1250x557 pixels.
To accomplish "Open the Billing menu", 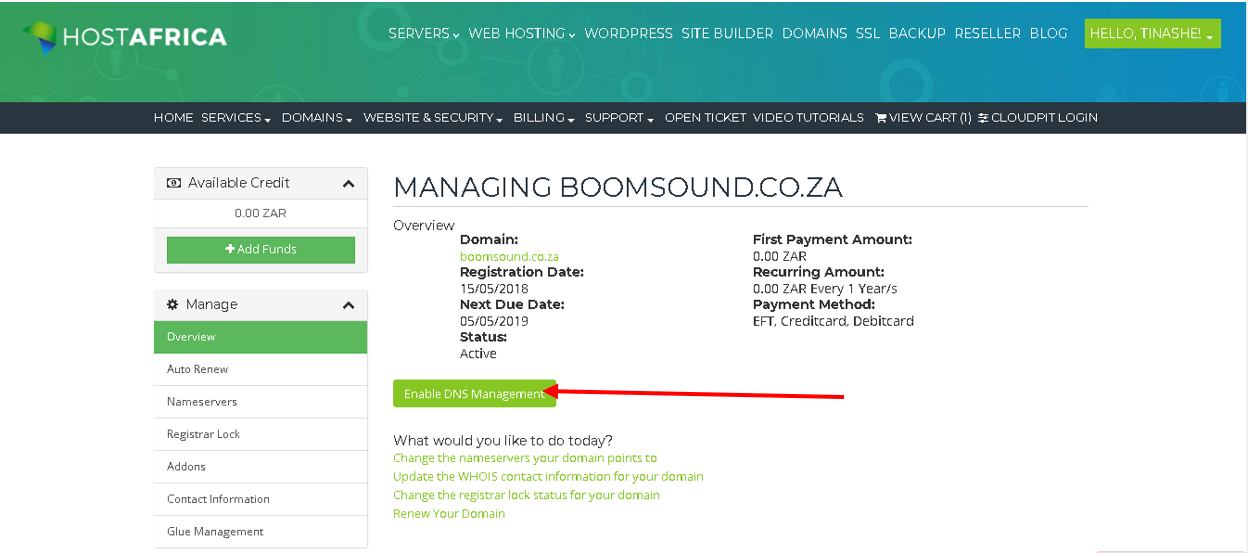I will point(543,118).
